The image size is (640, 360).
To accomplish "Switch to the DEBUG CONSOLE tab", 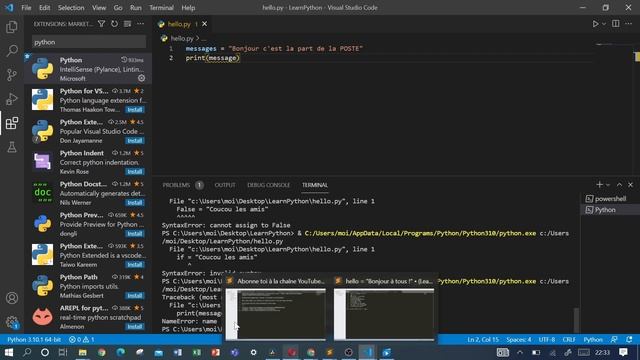I will pyautogui.click(x=269, y=185).
